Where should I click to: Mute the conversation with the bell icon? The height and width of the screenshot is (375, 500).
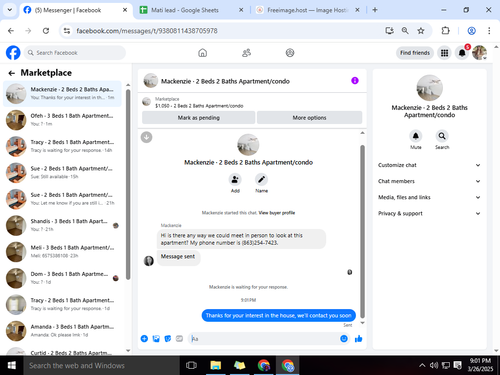[416, 136]
